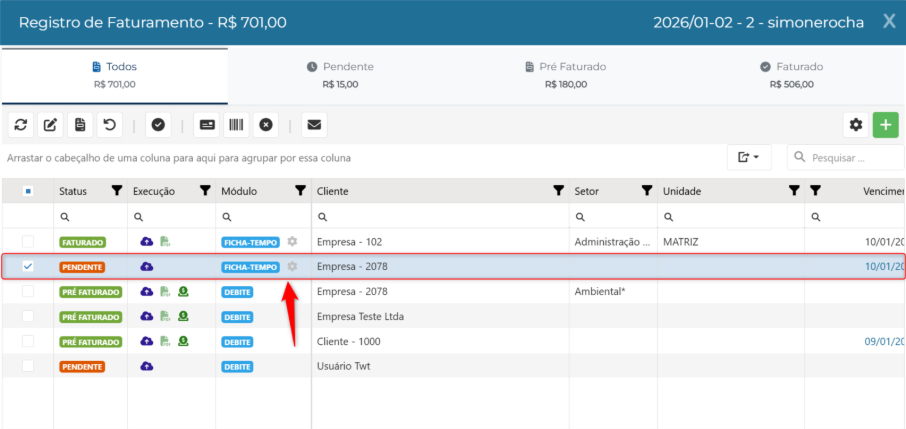Switch to the Faturado tab

(792, 75)
